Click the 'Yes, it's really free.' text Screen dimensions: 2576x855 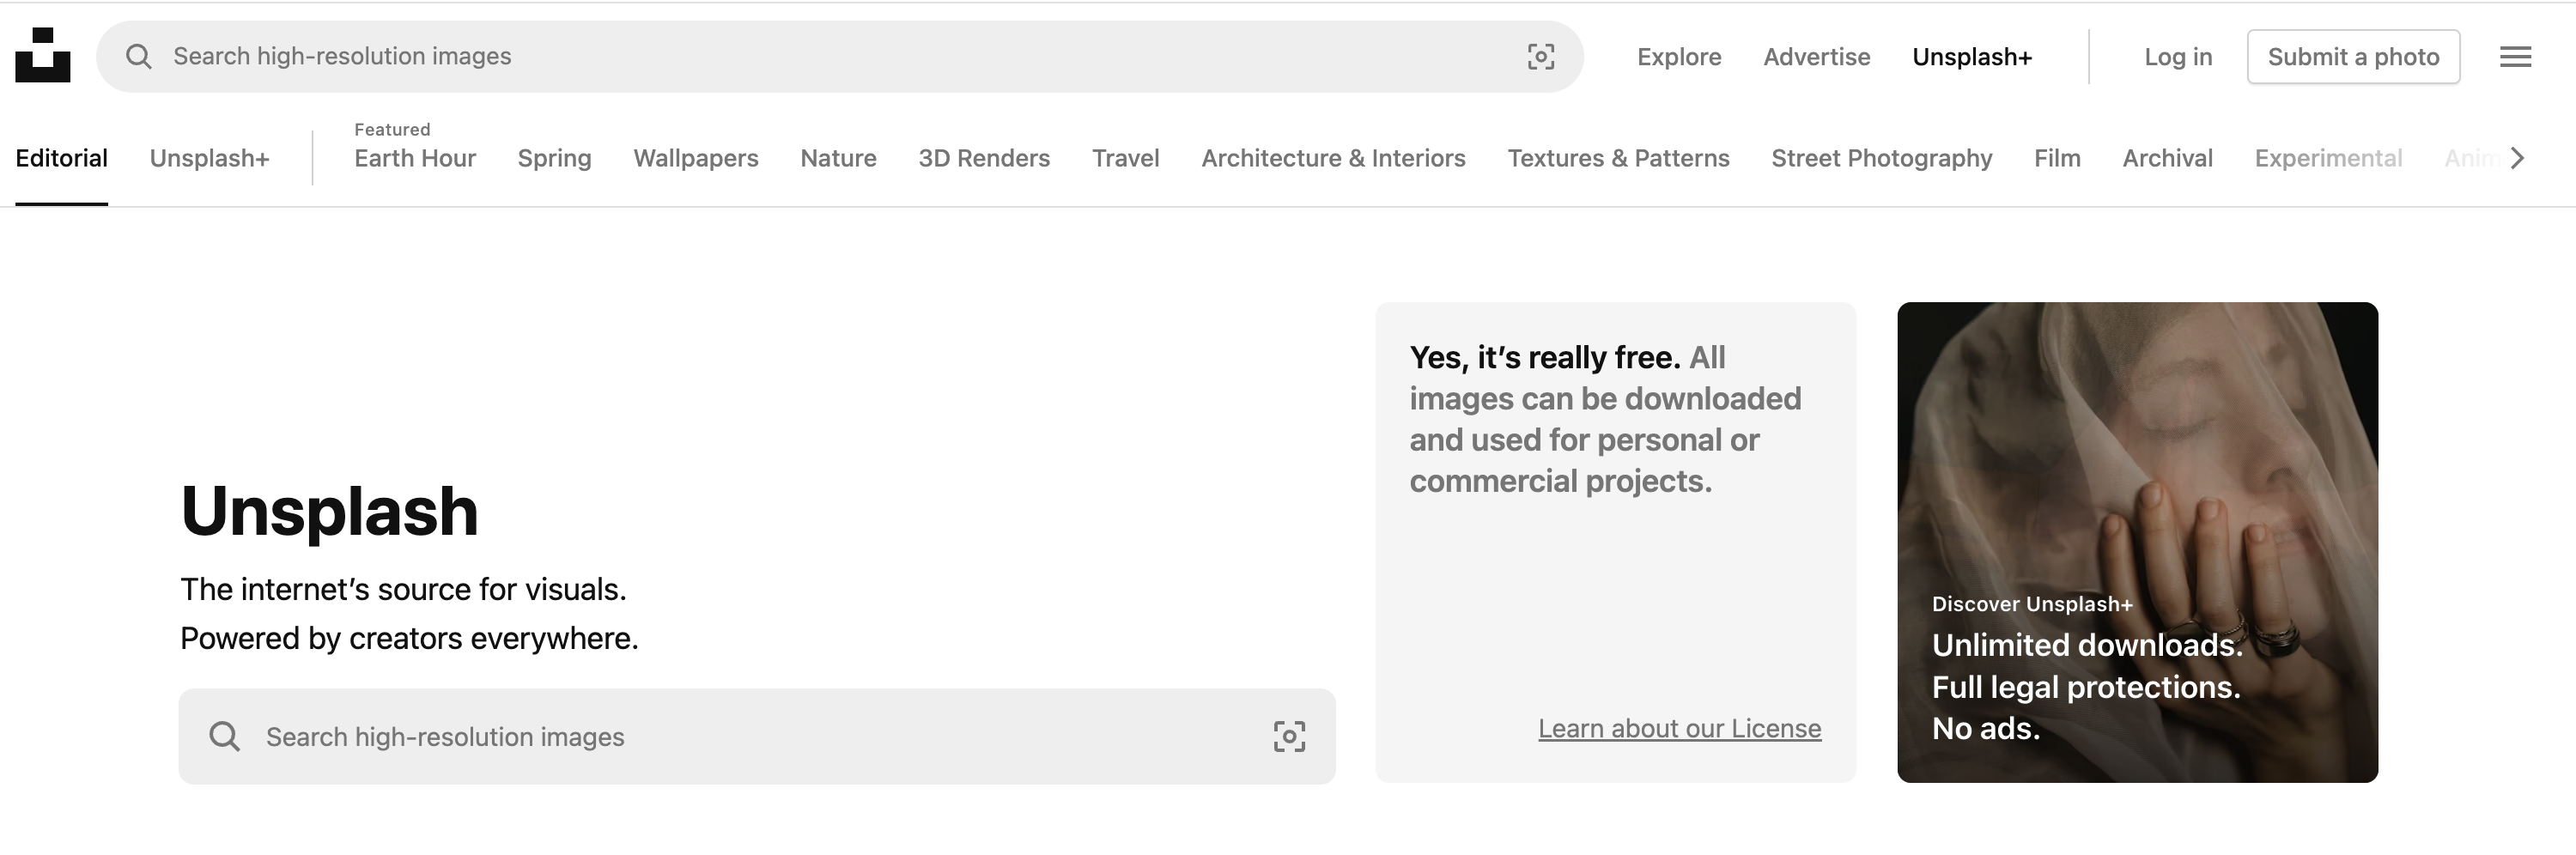coord(1544,357)
